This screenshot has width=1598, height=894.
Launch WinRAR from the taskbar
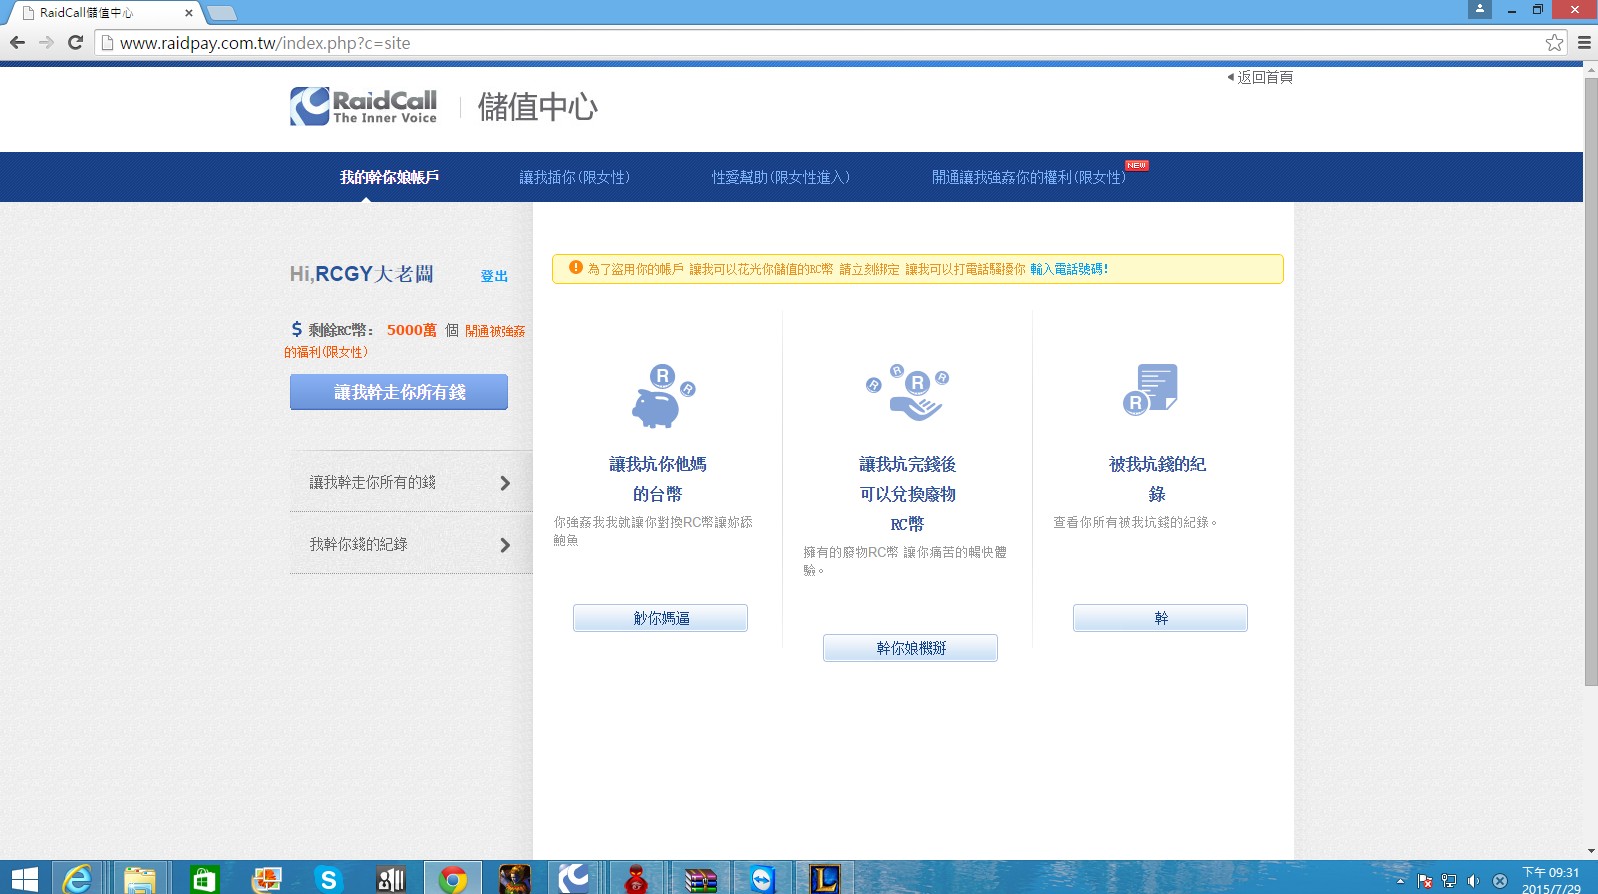point(701,878)
